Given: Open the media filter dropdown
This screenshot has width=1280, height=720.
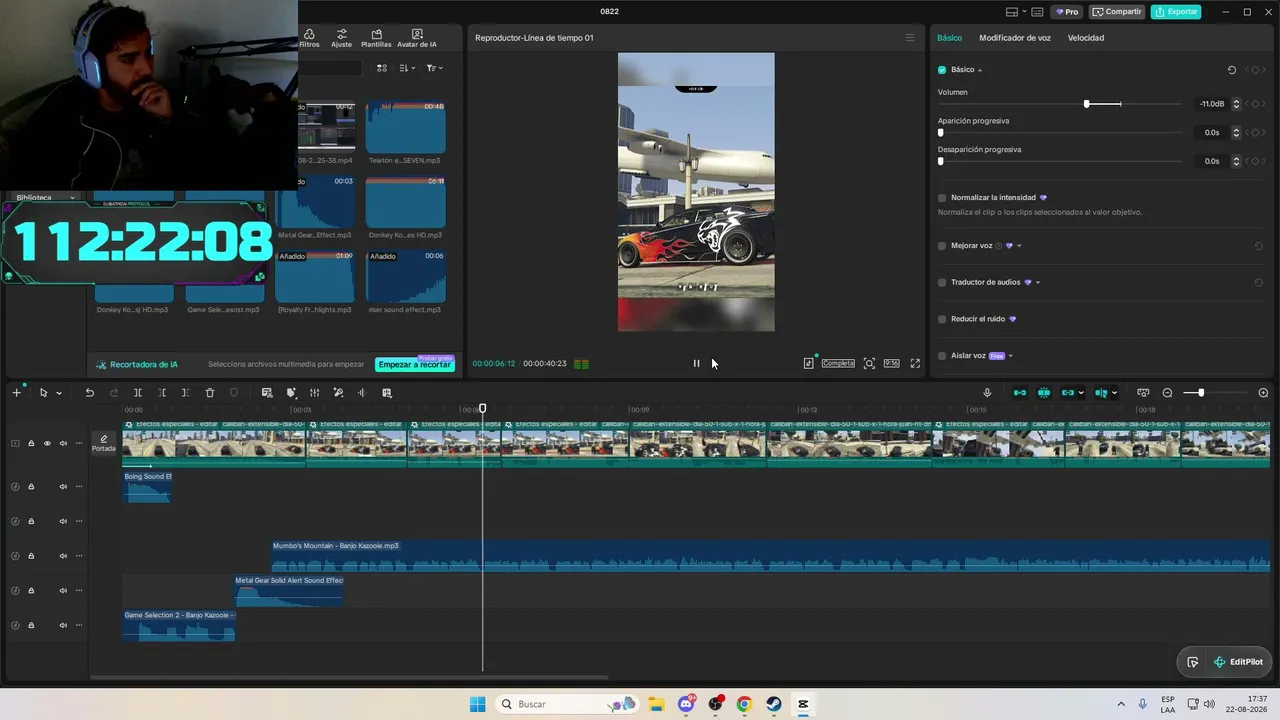Looking at the screenshot, I should point(434,68).
